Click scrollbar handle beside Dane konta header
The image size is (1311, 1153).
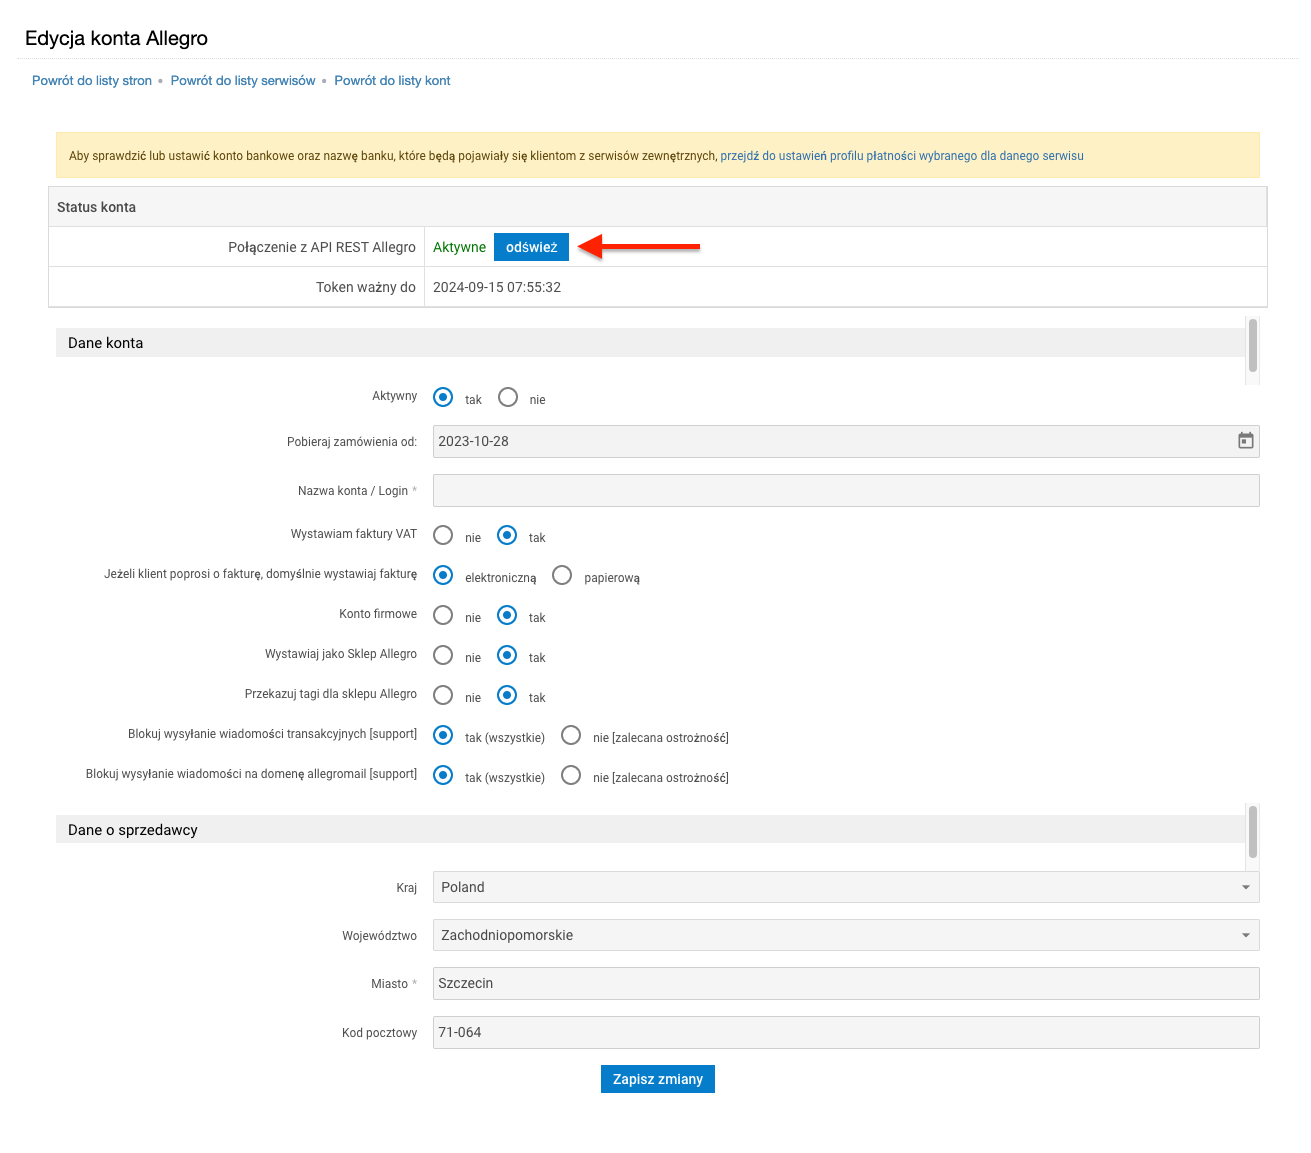point(1253,345)
